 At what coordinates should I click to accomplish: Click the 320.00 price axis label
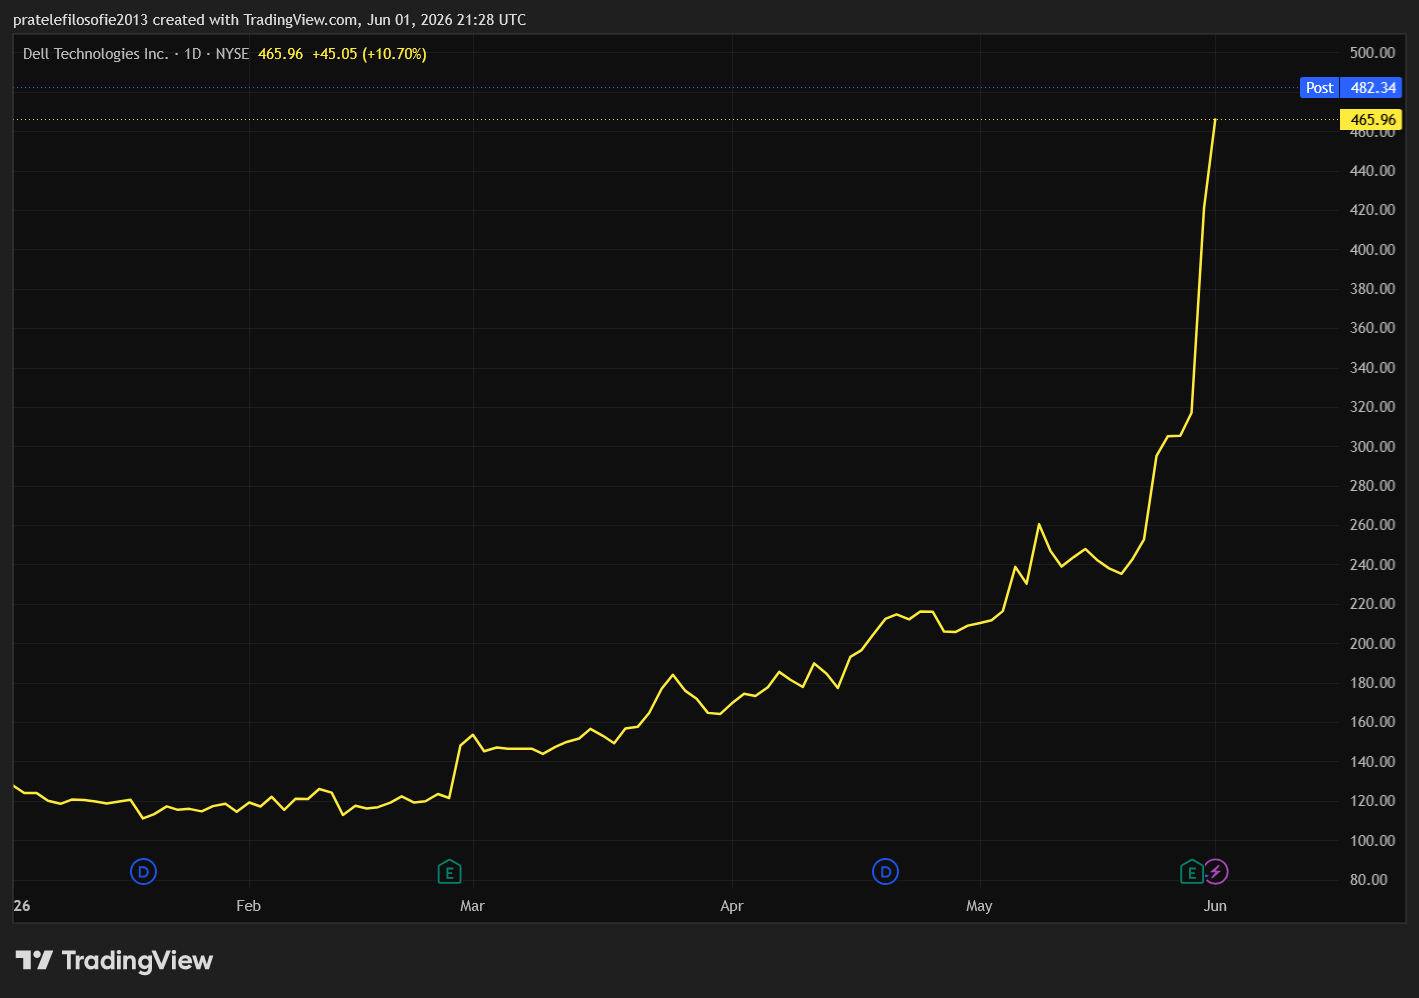click(1372, 407)
